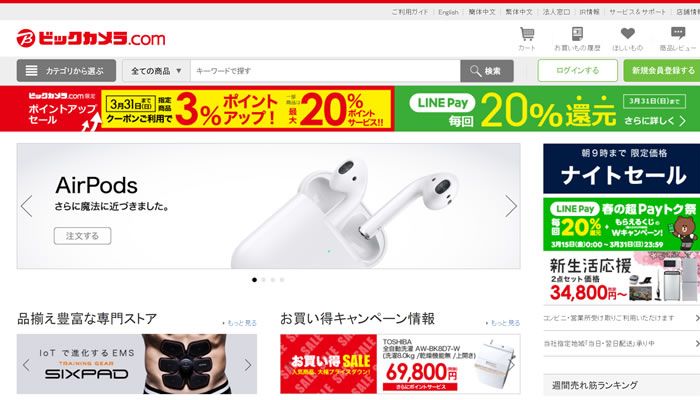The height and width of the screenshot is (400, 700).
Task: Go to next AirPods carousel slide
Action: [x=511, y=206]
